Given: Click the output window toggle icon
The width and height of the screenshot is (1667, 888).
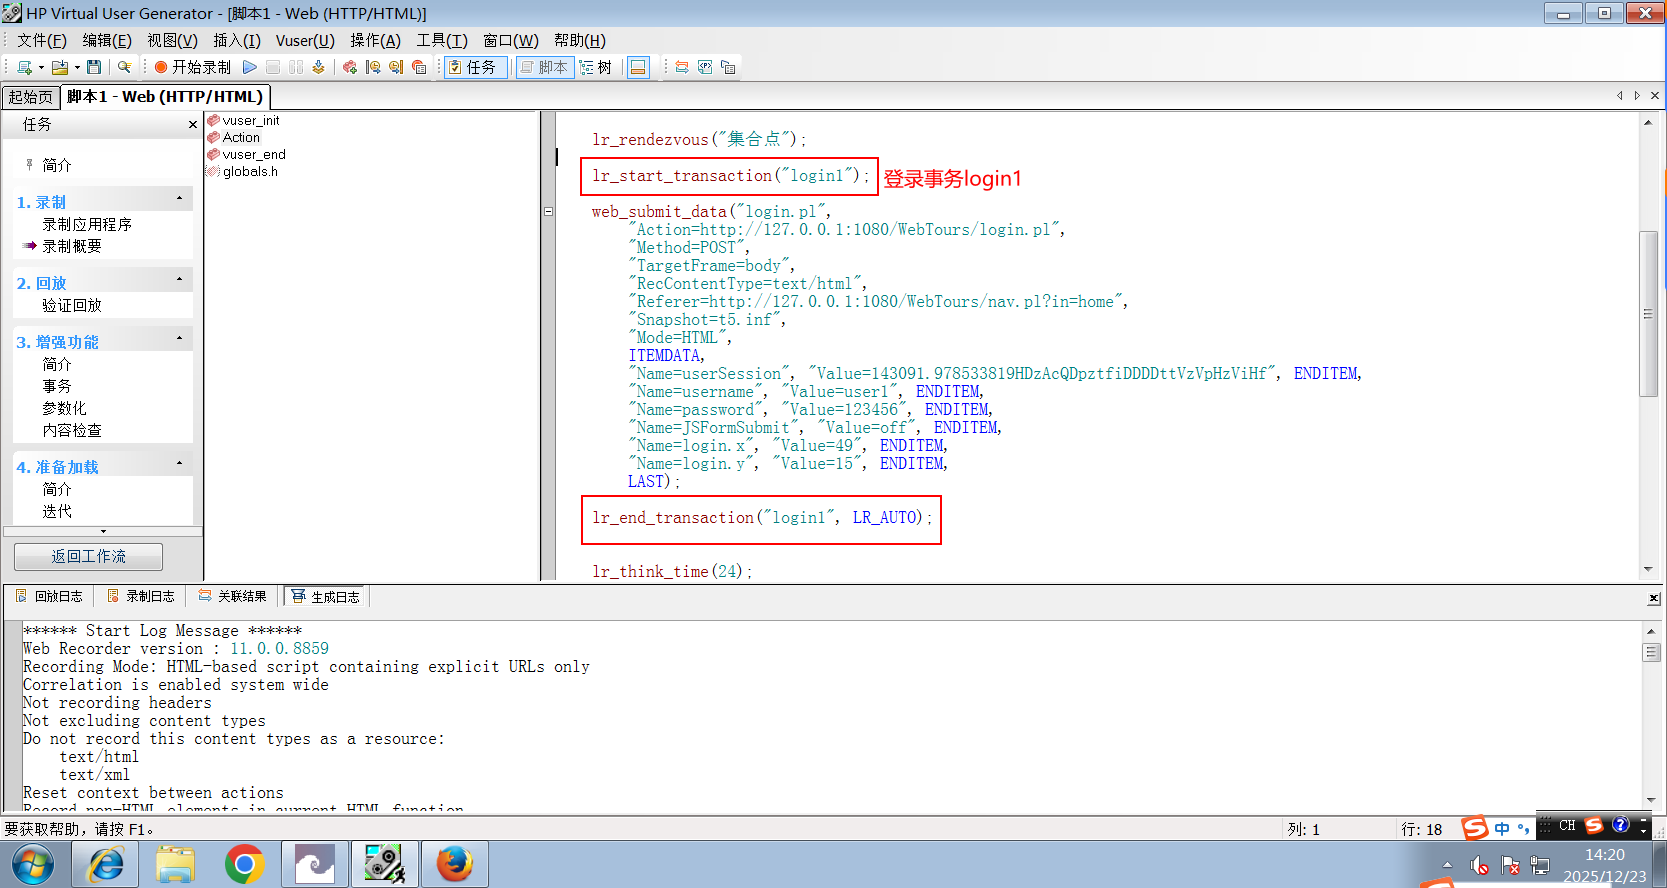Looking at the screenshot, I should [x=638, y=67].
